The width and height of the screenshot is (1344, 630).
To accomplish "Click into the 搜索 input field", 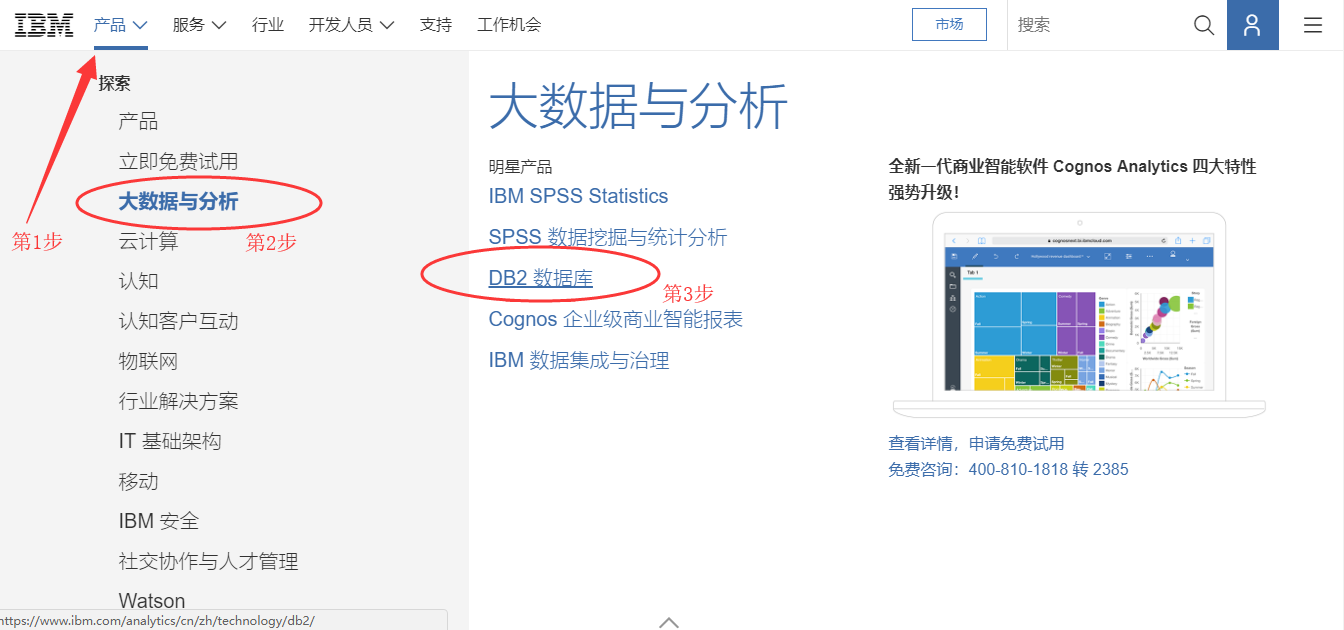I will (1100, 25).
